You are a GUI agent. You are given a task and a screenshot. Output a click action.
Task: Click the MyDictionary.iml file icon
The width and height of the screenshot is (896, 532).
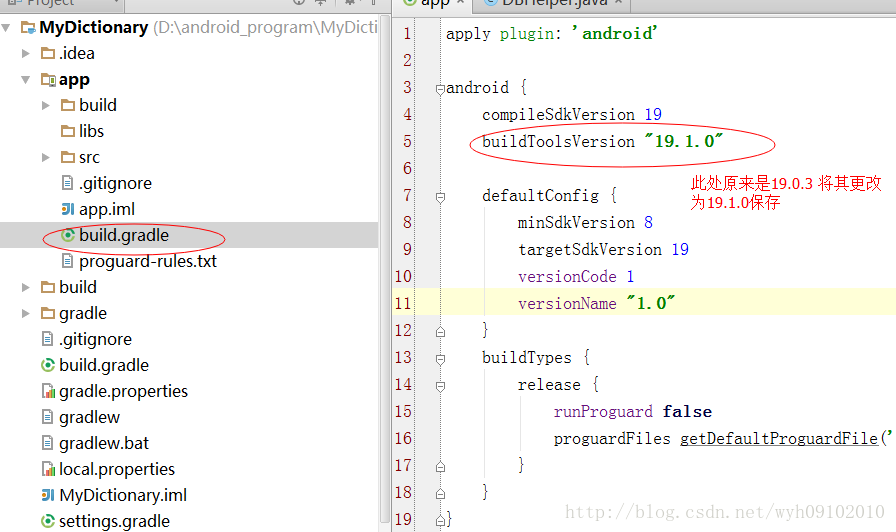[48, 495]
